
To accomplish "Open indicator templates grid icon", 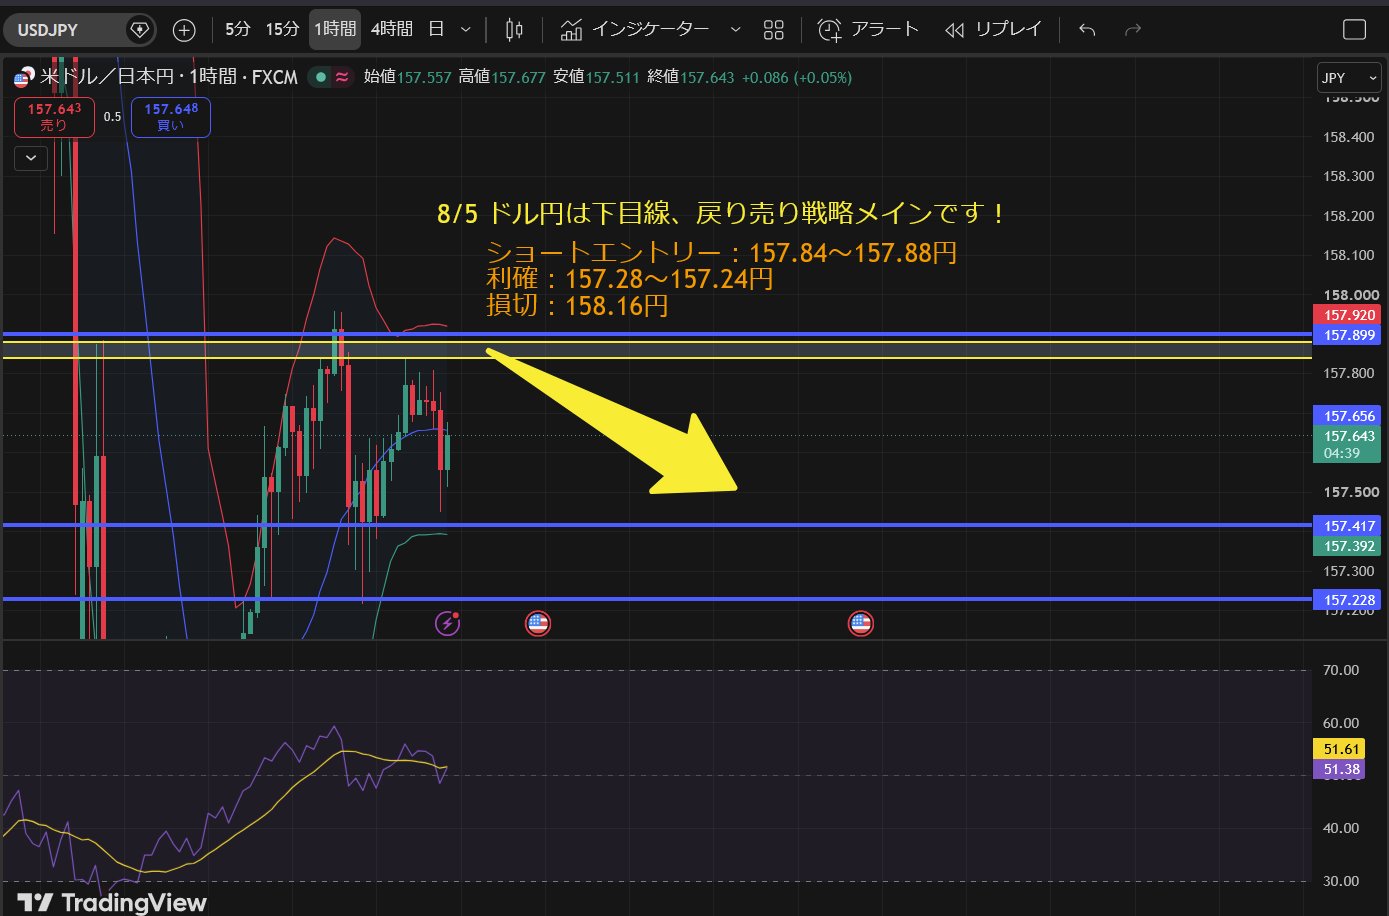I will tap(774, 30).
